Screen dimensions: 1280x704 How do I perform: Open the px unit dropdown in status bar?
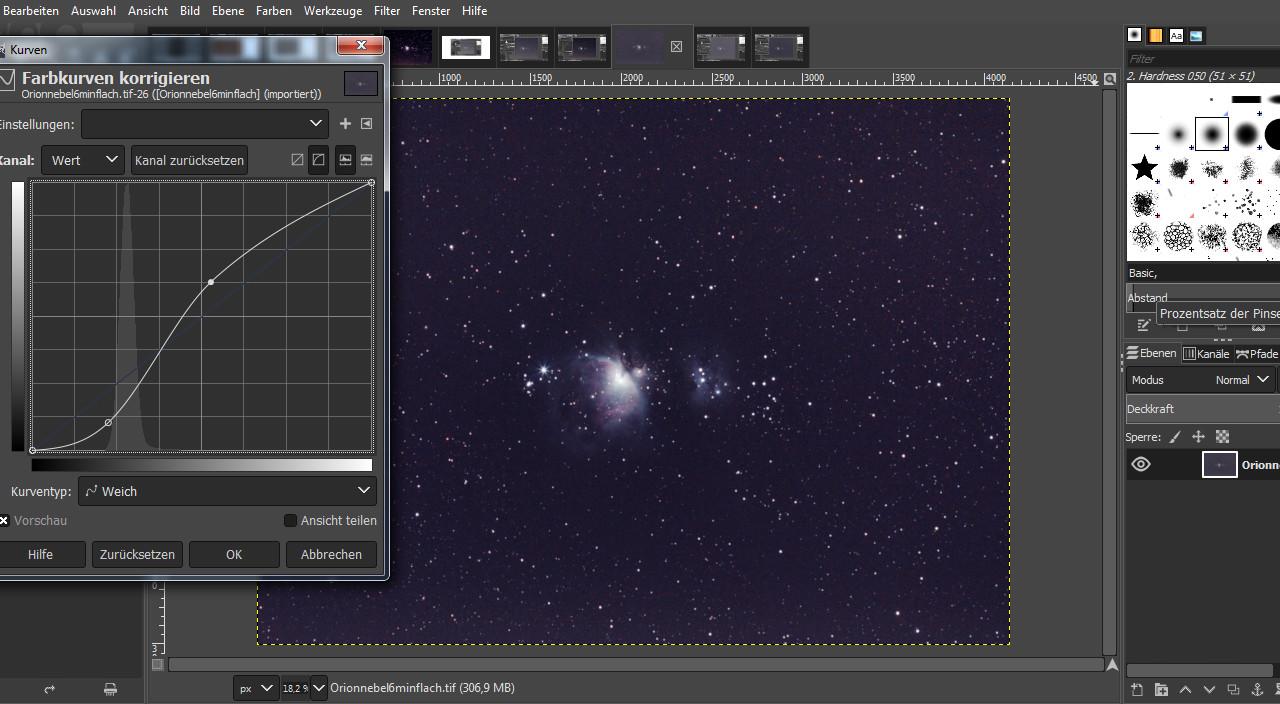click(256, 688)
